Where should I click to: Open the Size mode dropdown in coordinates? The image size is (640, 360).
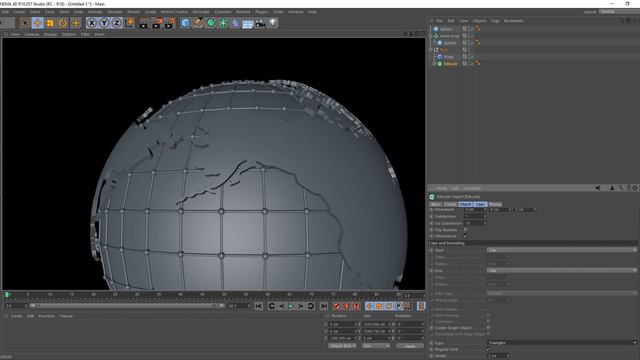376,346
